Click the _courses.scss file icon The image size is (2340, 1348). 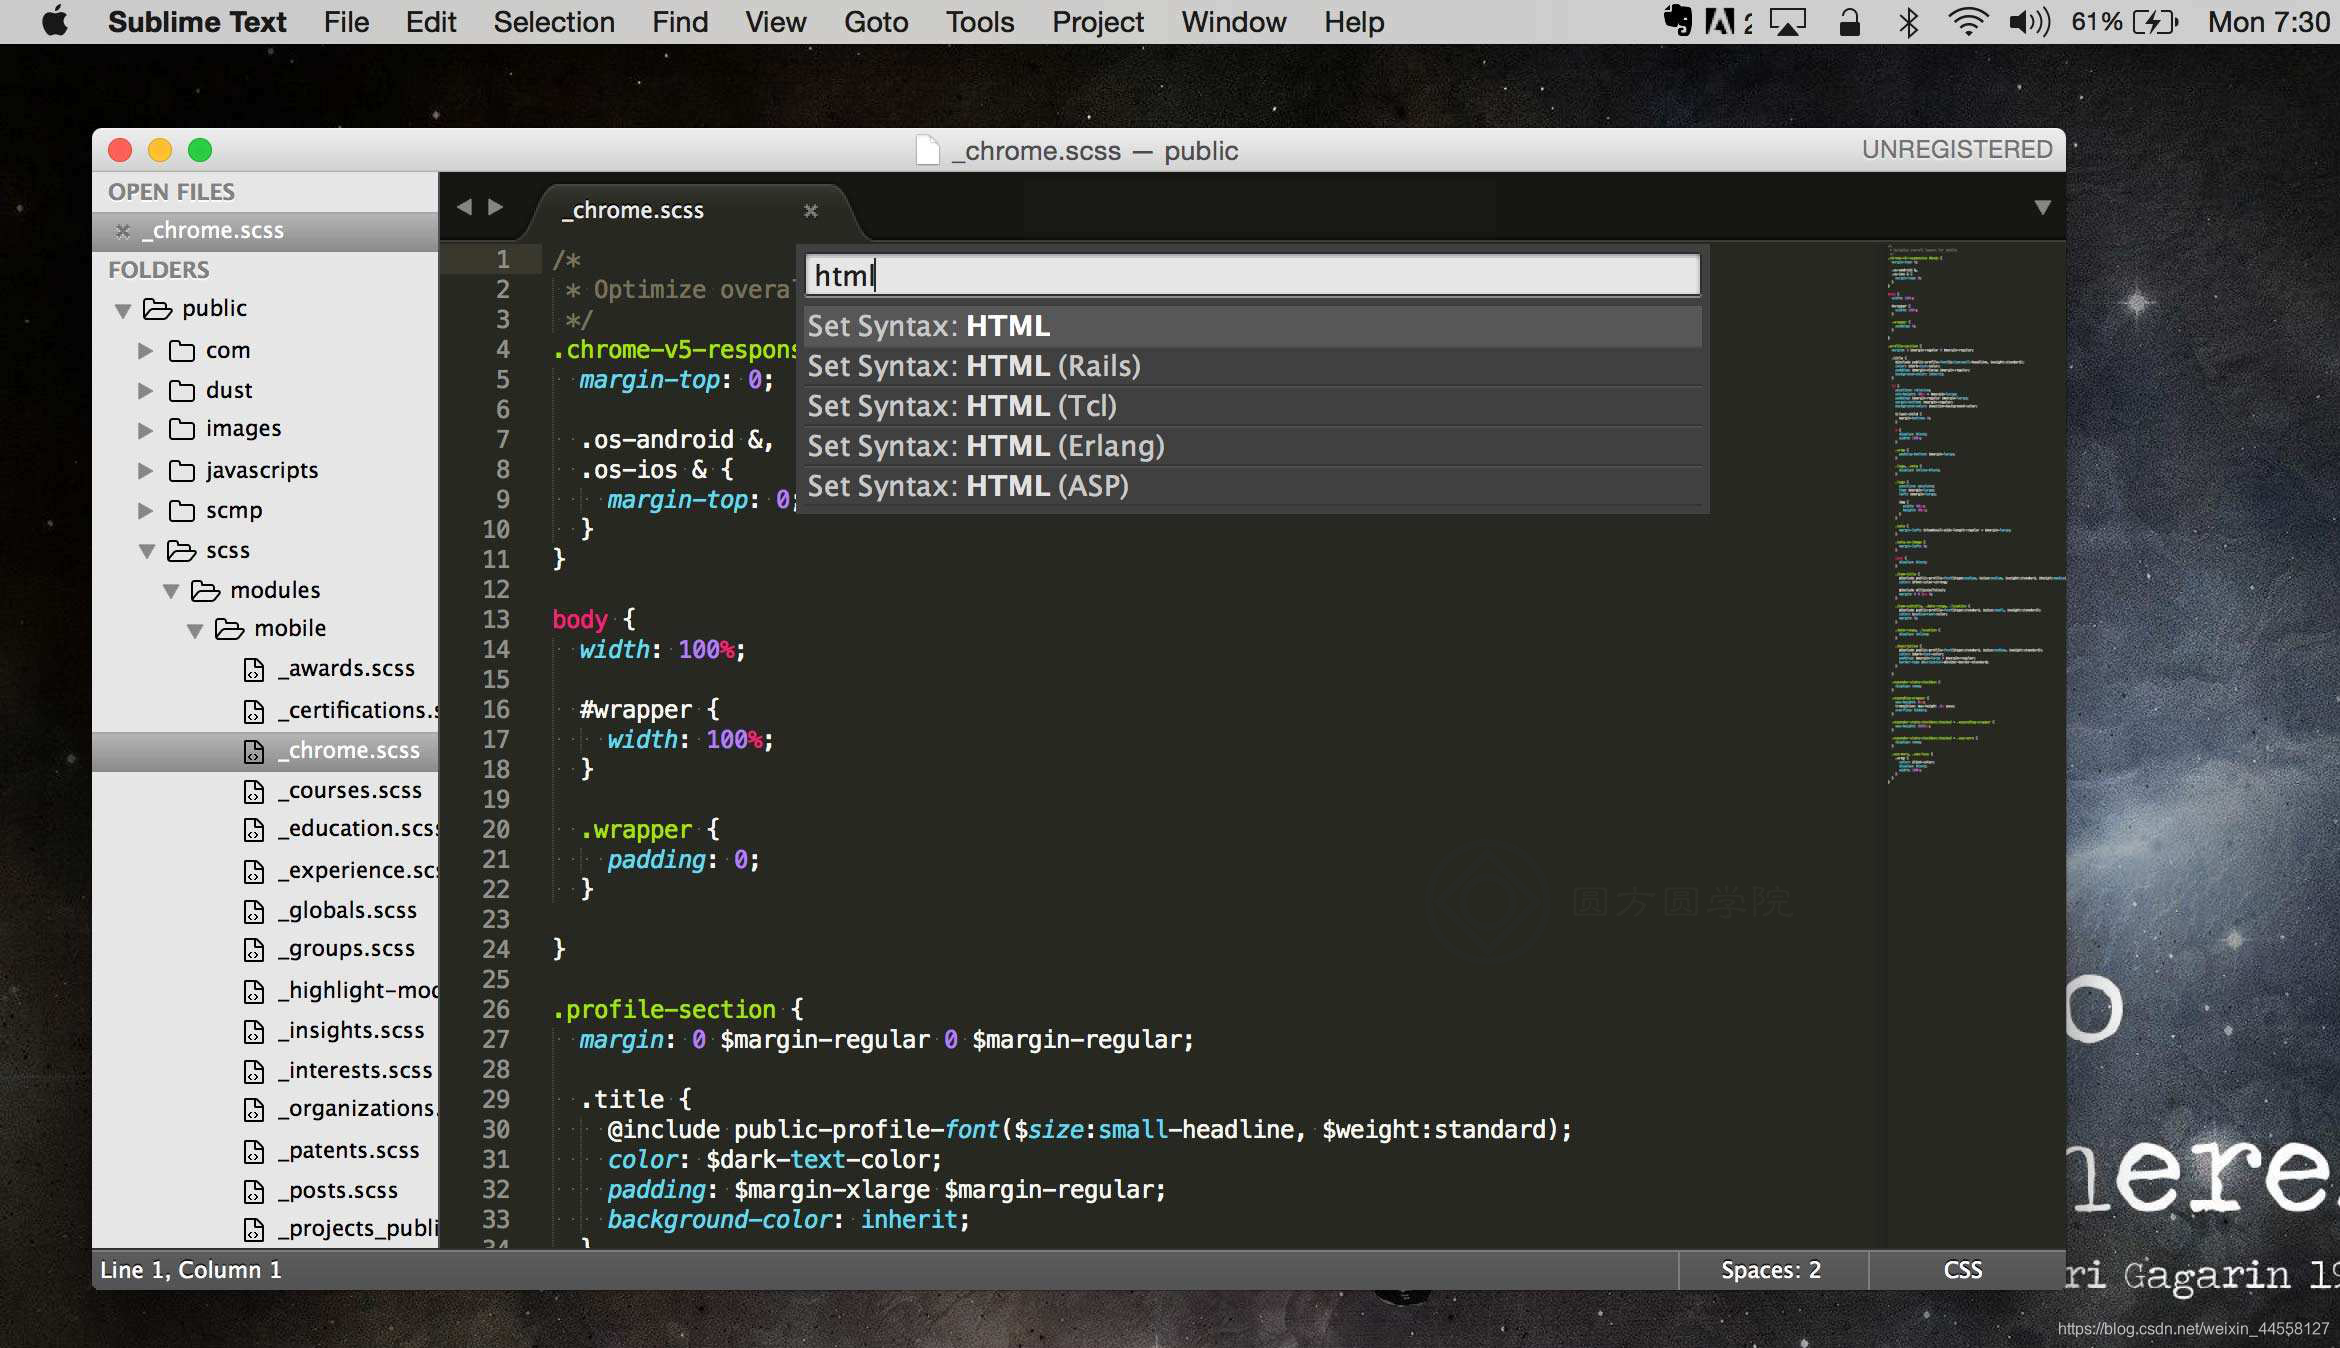pos(254,791)
